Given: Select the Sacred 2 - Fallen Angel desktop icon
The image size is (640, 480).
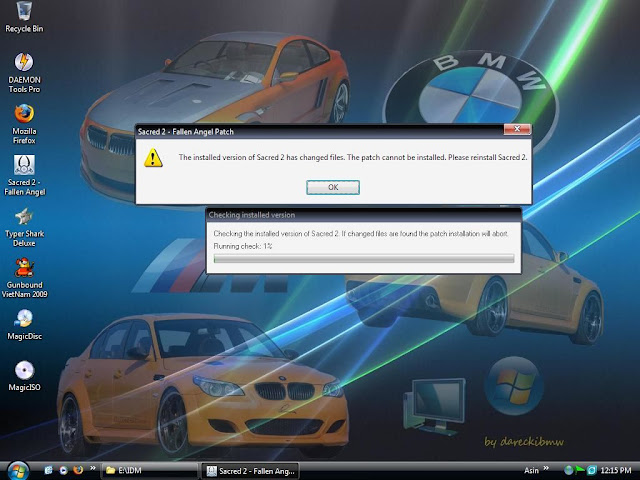Looking at the screenshot, I should click(24, 176).
